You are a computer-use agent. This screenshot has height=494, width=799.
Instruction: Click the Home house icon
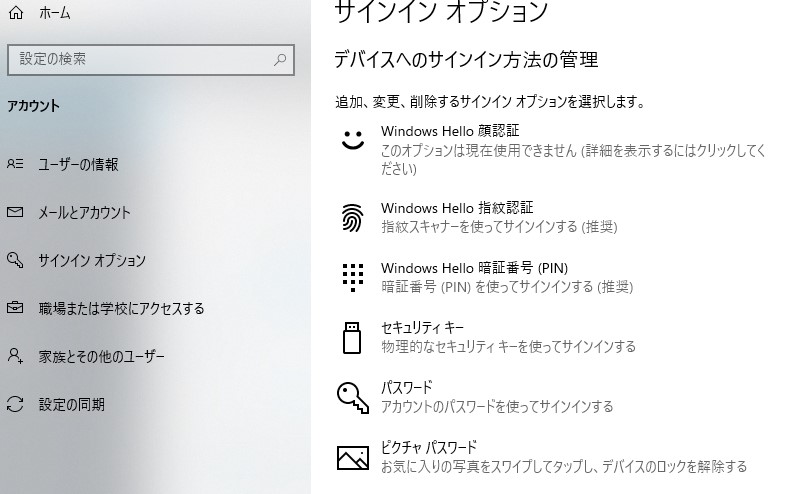[x=16, y=12]
